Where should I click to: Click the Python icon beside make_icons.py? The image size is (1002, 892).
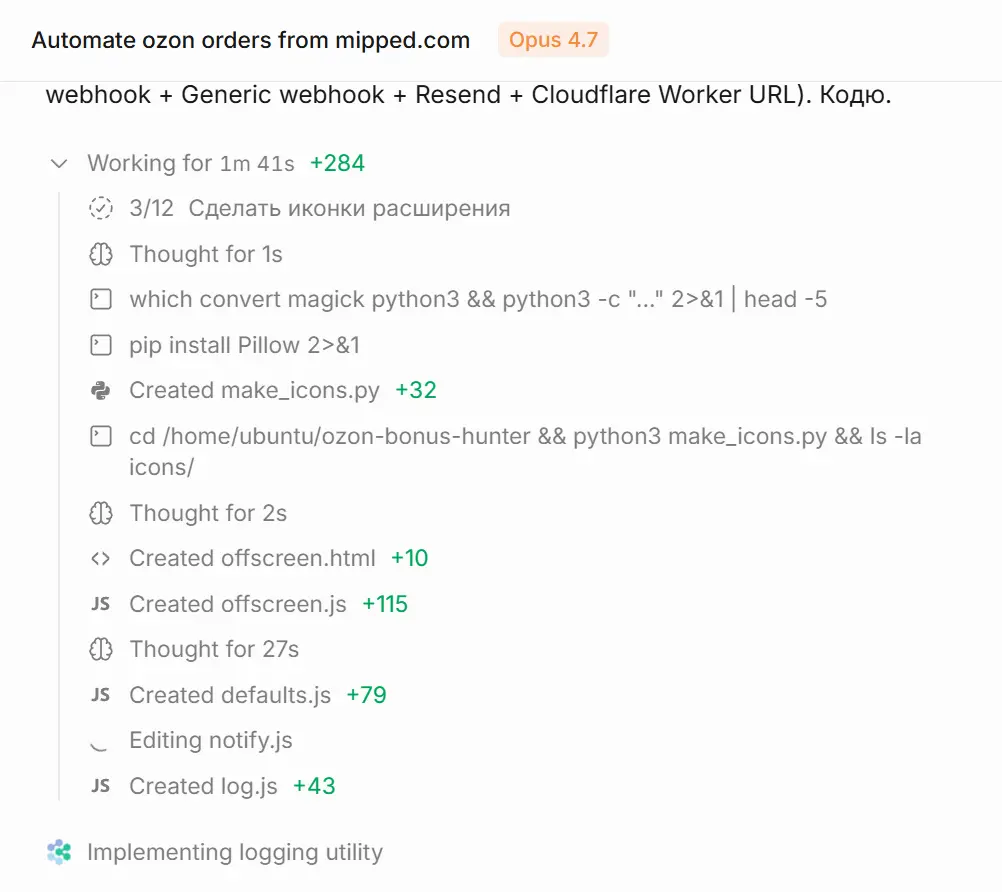click(x=101, y=390)
